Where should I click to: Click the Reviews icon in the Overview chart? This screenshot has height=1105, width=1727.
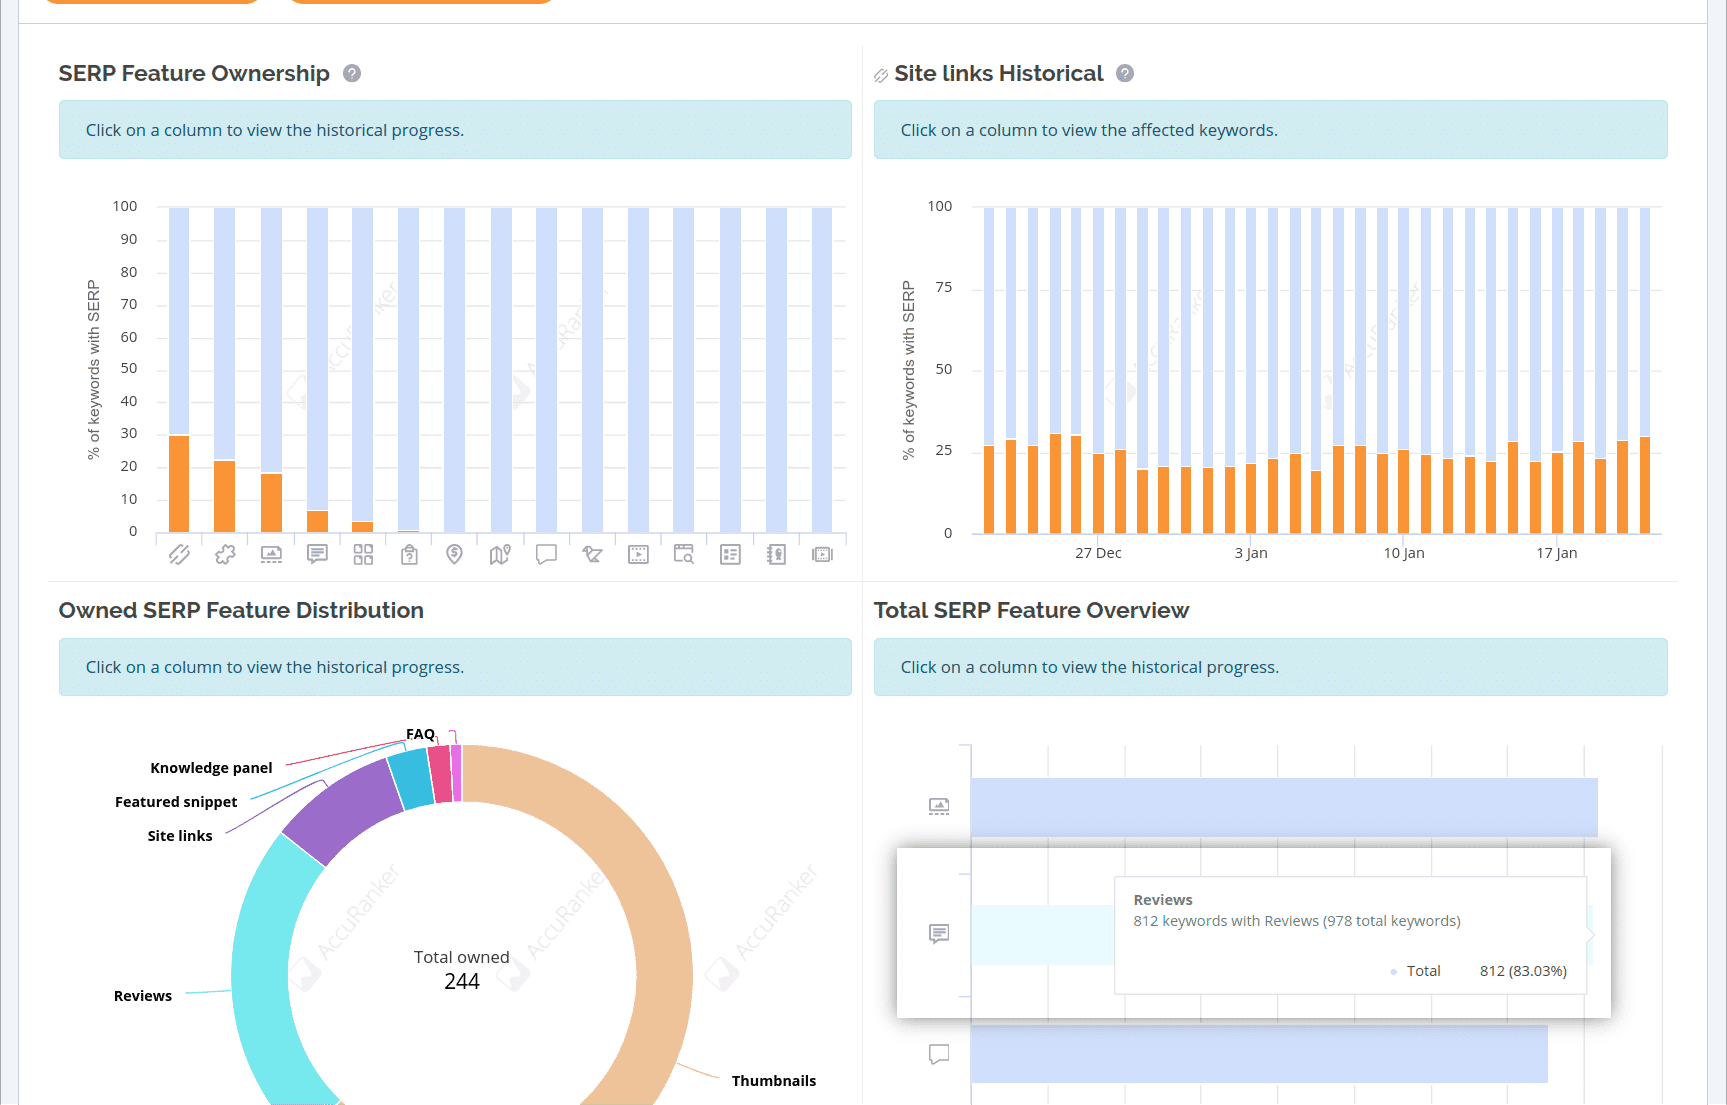pos(938,934)
